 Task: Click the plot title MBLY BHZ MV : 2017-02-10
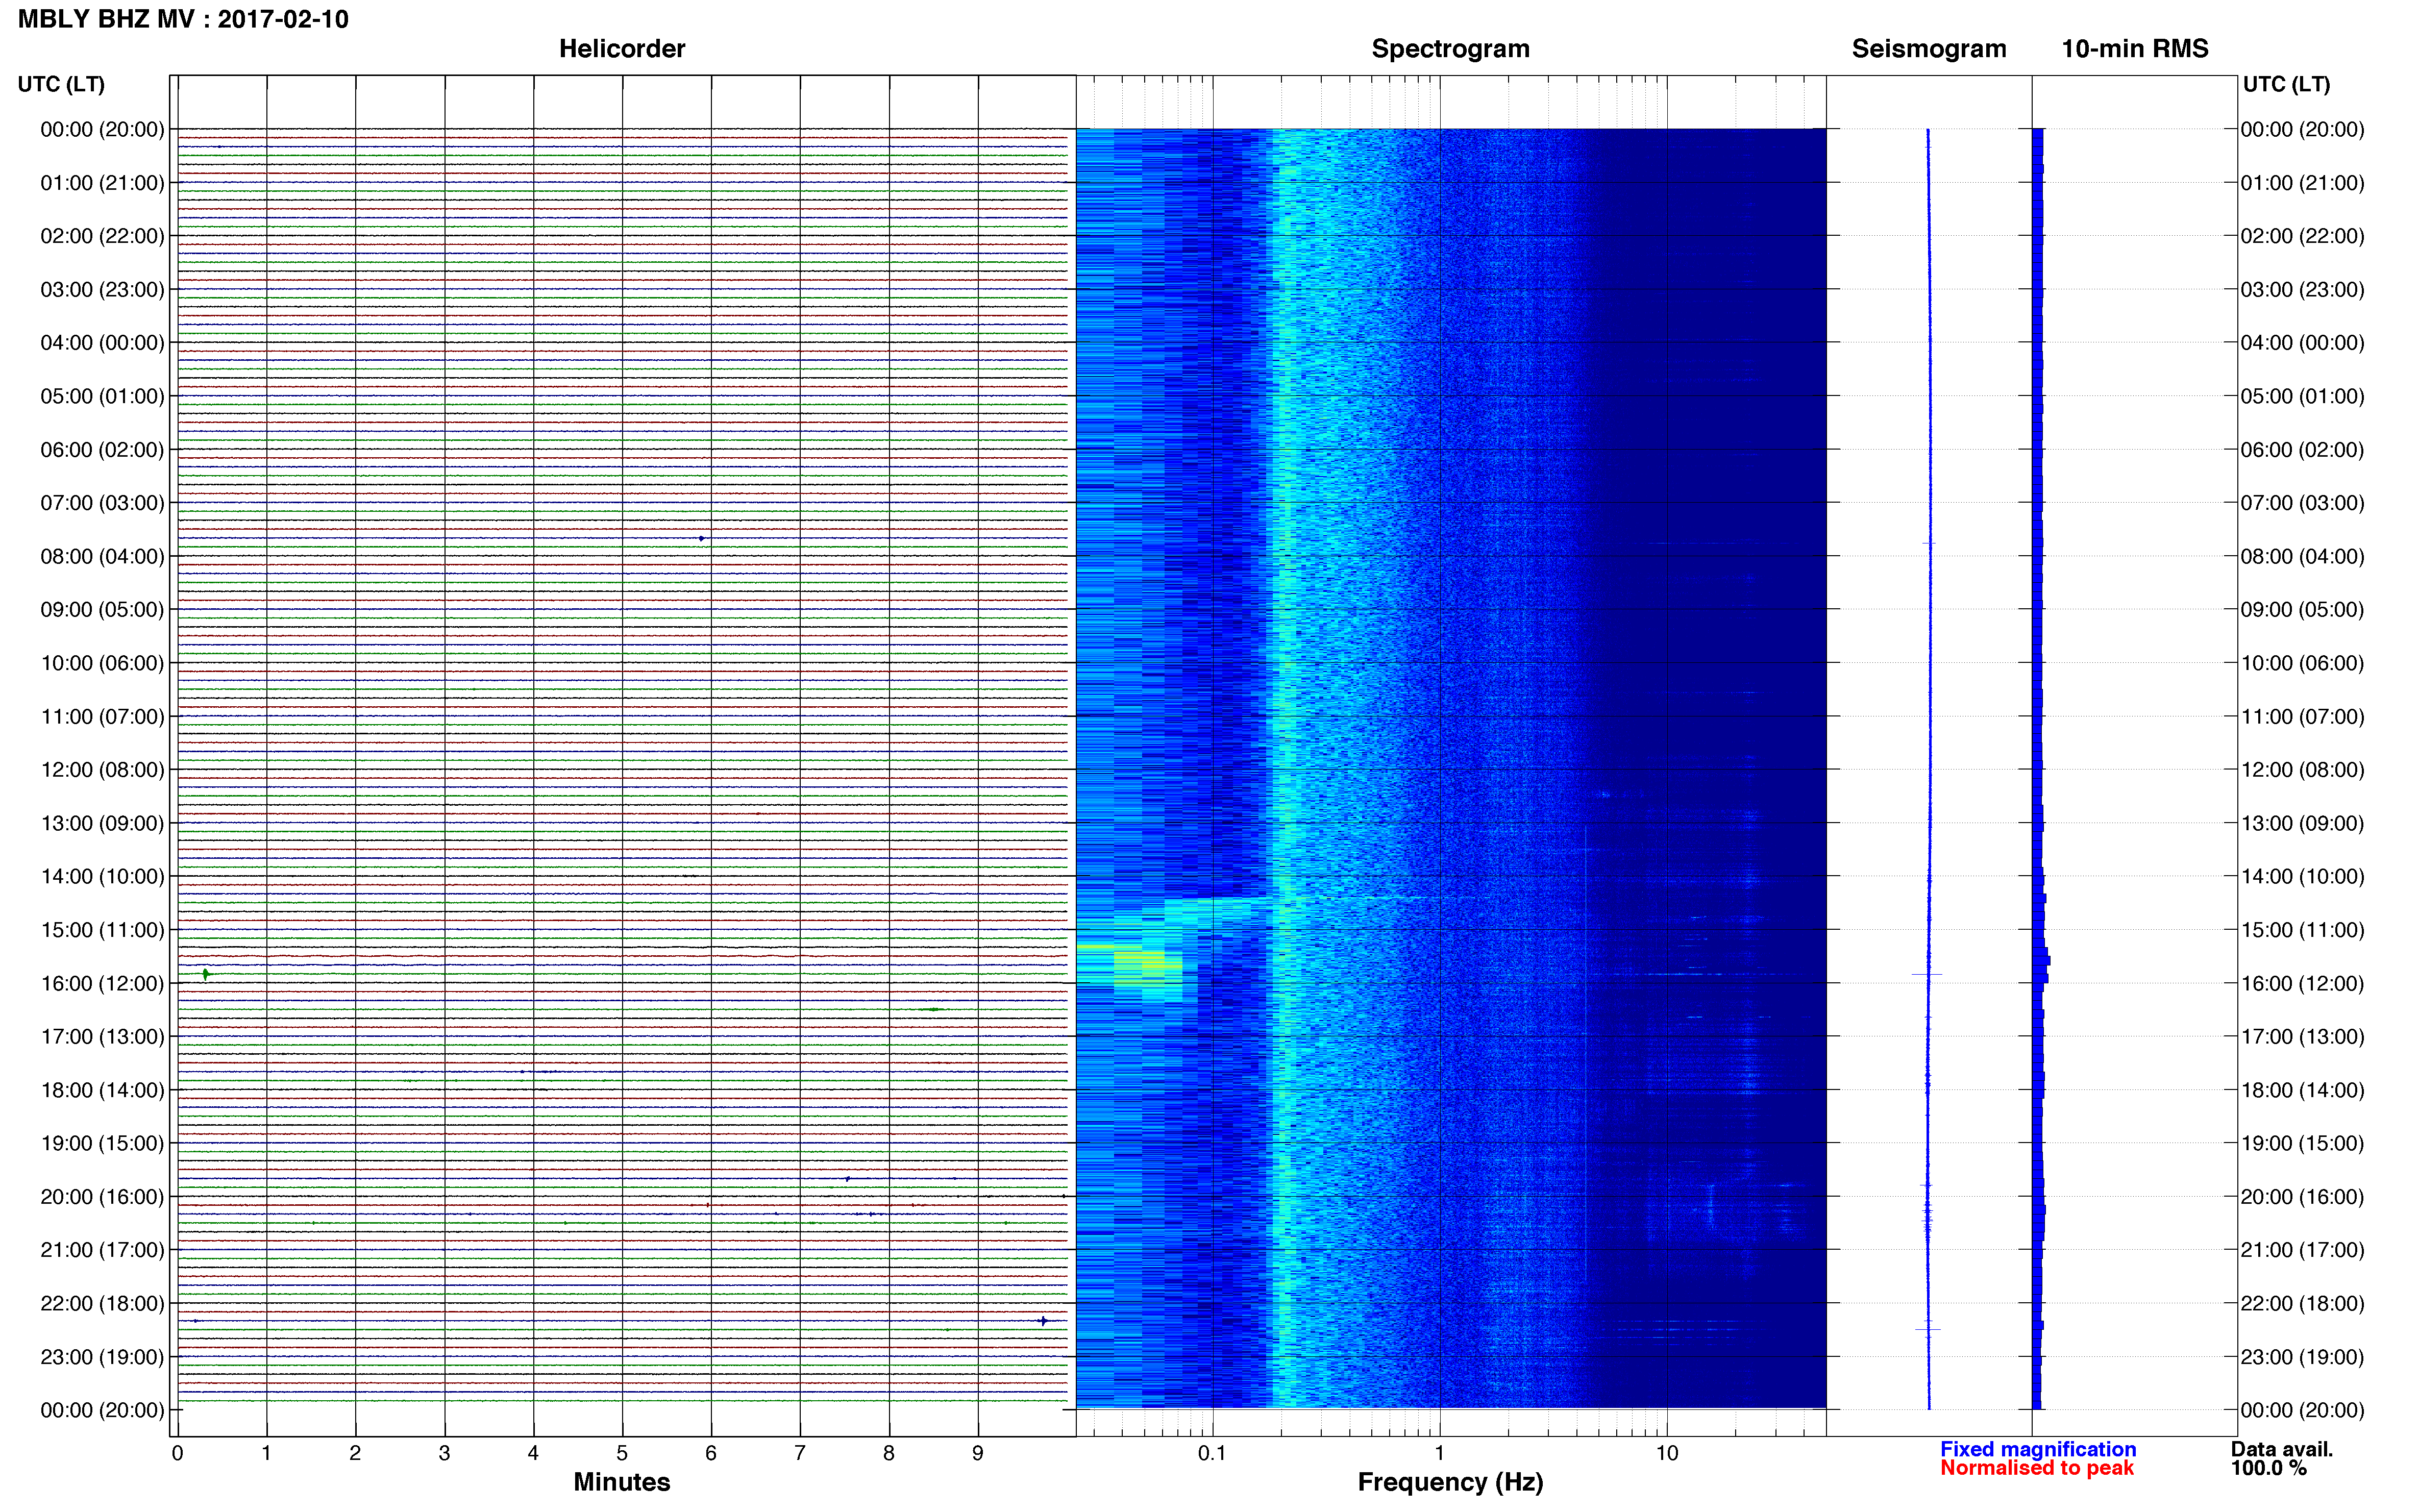(183, 19)
